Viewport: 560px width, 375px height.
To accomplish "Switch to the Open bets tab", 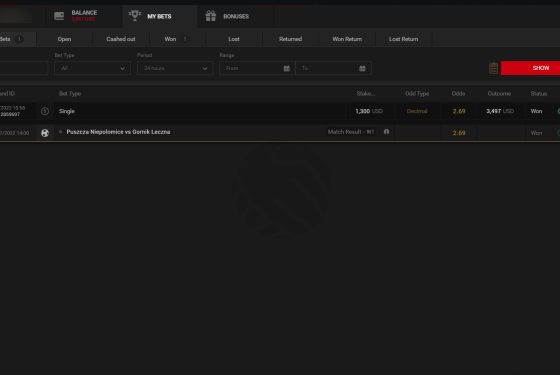I will pos(64,39).
